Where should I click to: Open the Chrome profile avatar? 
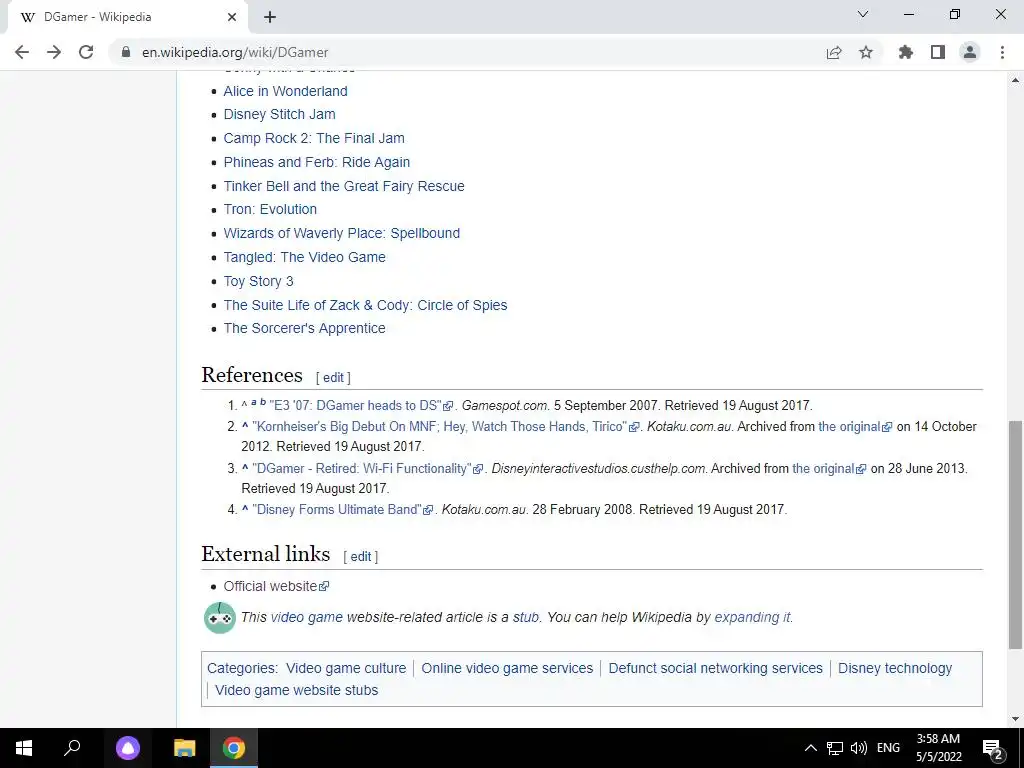tap(970, 52)
